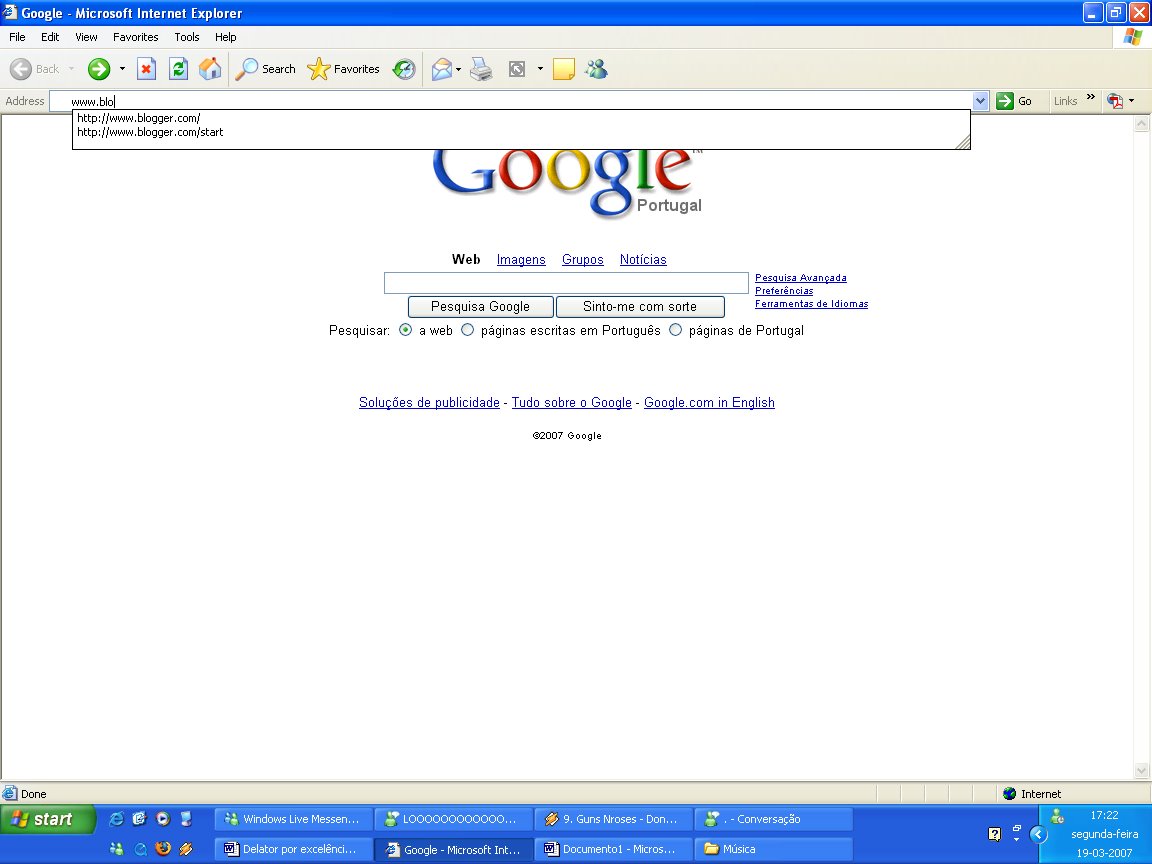The height and width of the screenshot is (864, 1152).
Task: Click the Sinto-me com sorte button
Action: (640, 306)
